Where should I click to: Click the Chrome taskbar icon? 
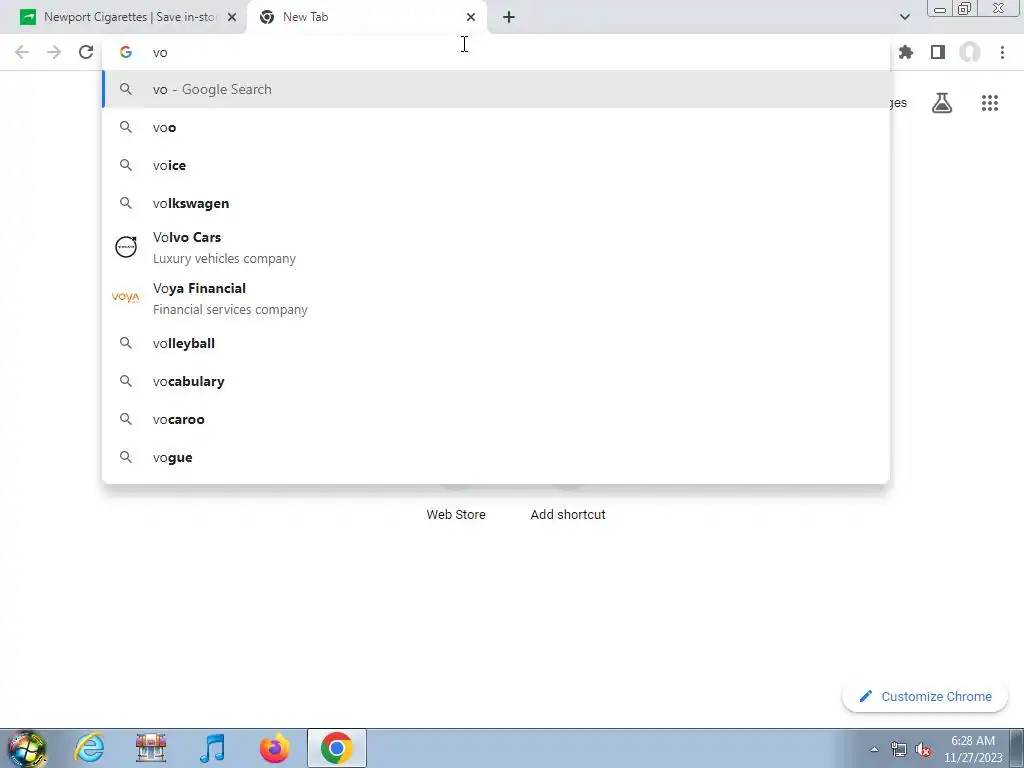click(x=336, y=748)
